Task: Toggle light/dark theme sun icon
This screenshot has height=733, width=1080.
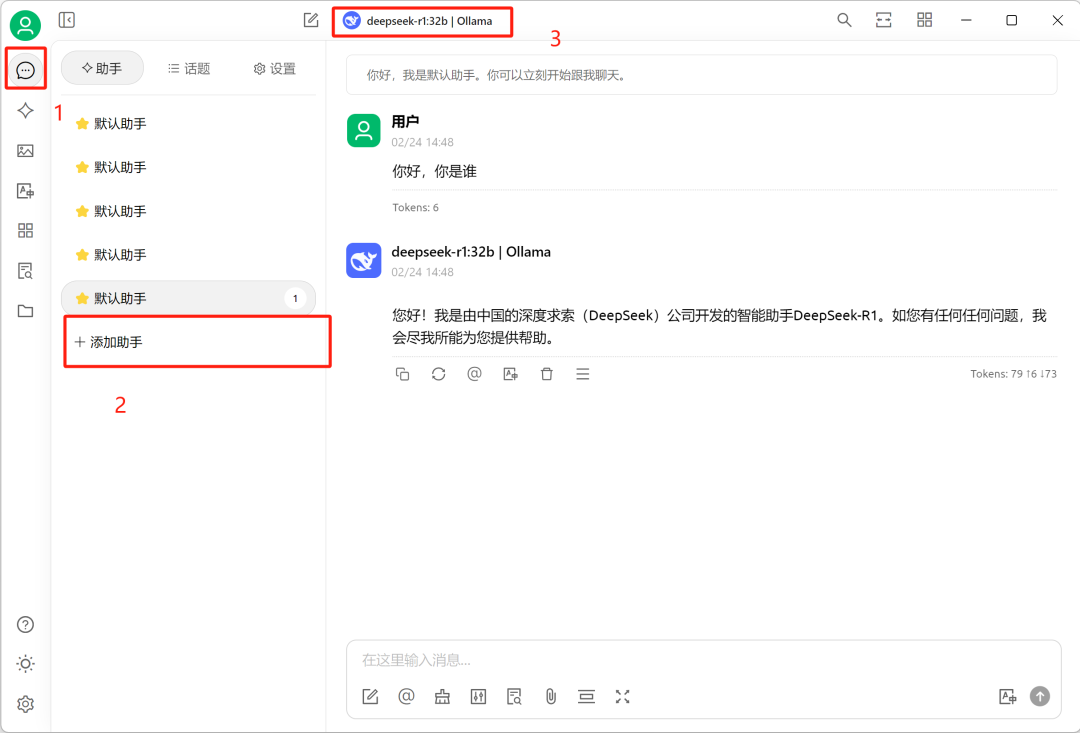Action: 25,663
